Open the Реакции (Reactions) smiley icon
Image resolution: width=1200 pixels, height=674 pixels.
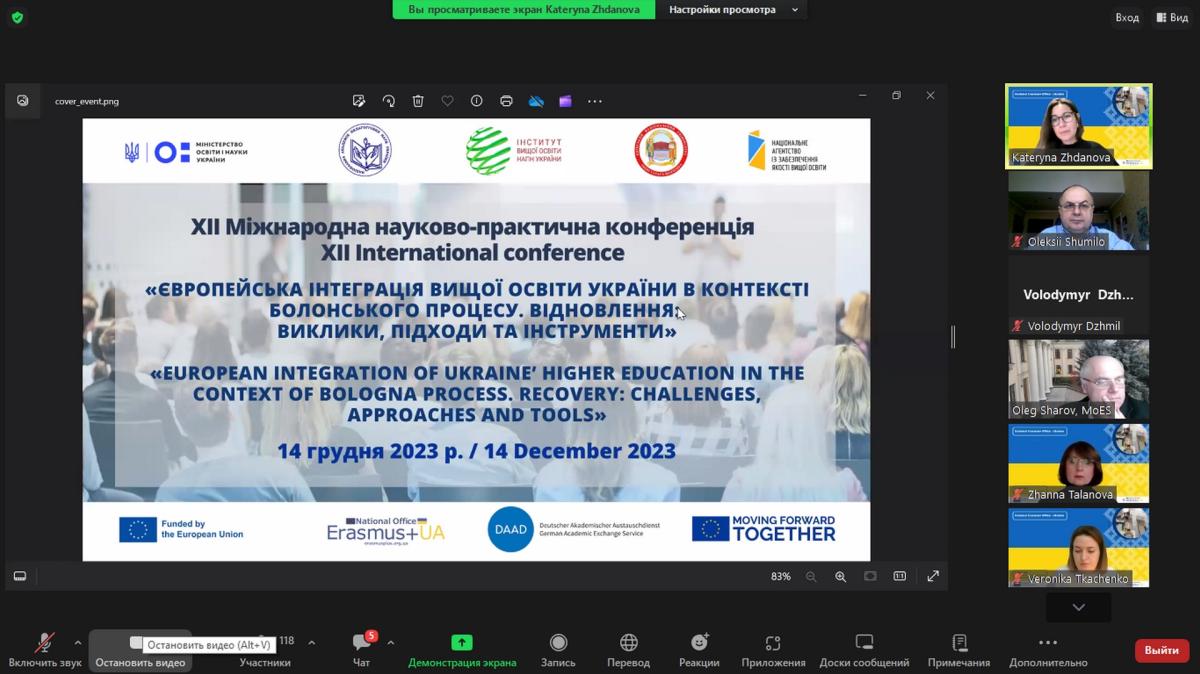(x=699, y=643)
